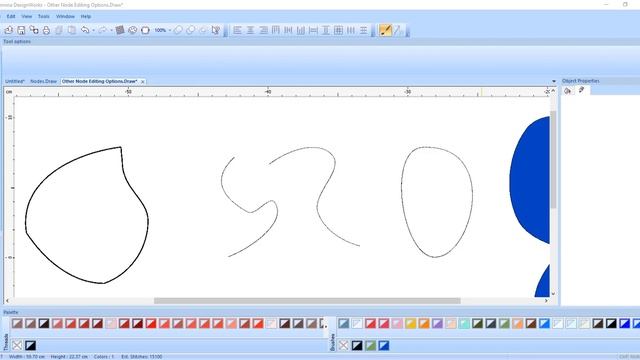Open the Window menu

pyautogui.click(x=65, y=16)
